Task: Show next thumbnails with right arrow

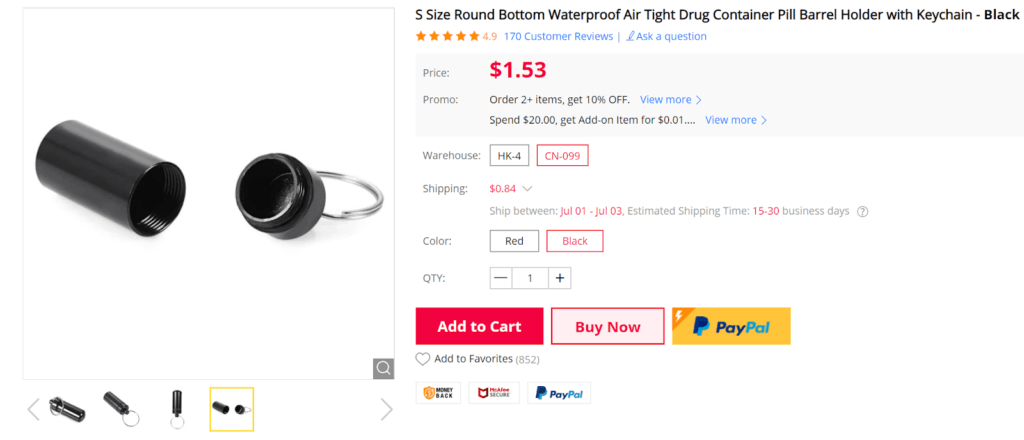Action: [386, 409]
